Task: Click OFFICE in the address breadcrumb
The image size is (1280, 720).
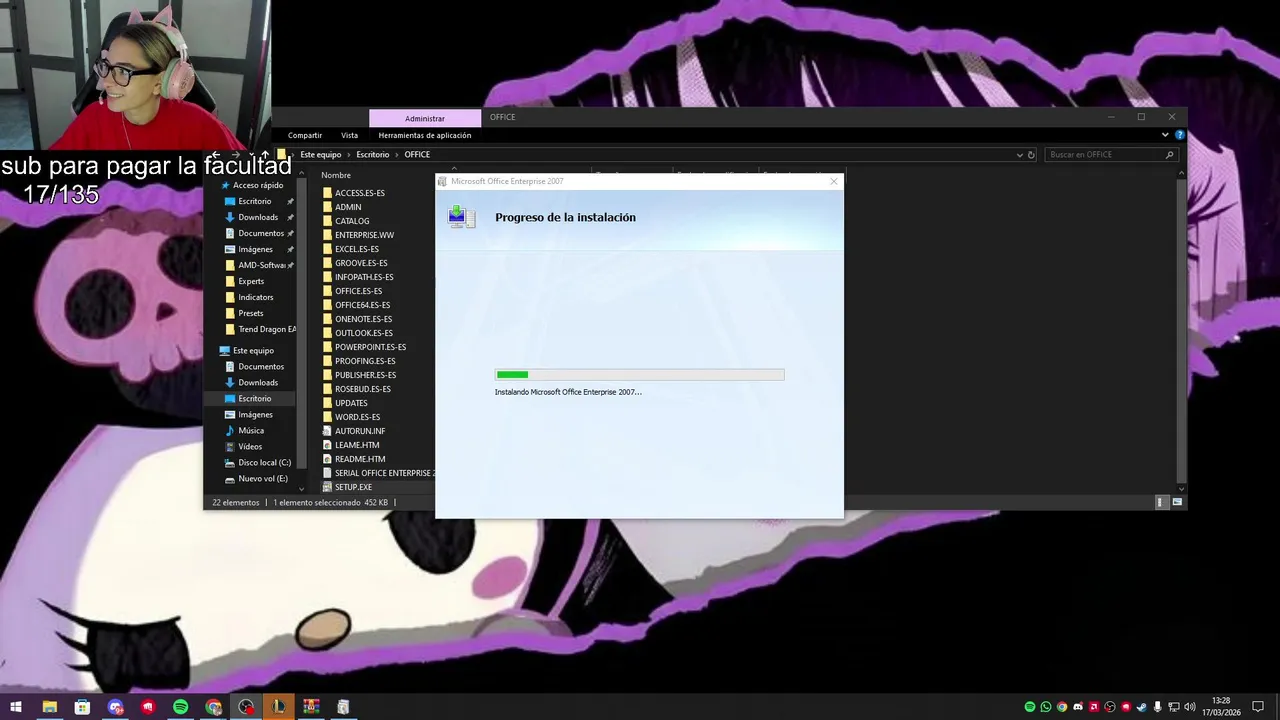Action: coord(417,155)
